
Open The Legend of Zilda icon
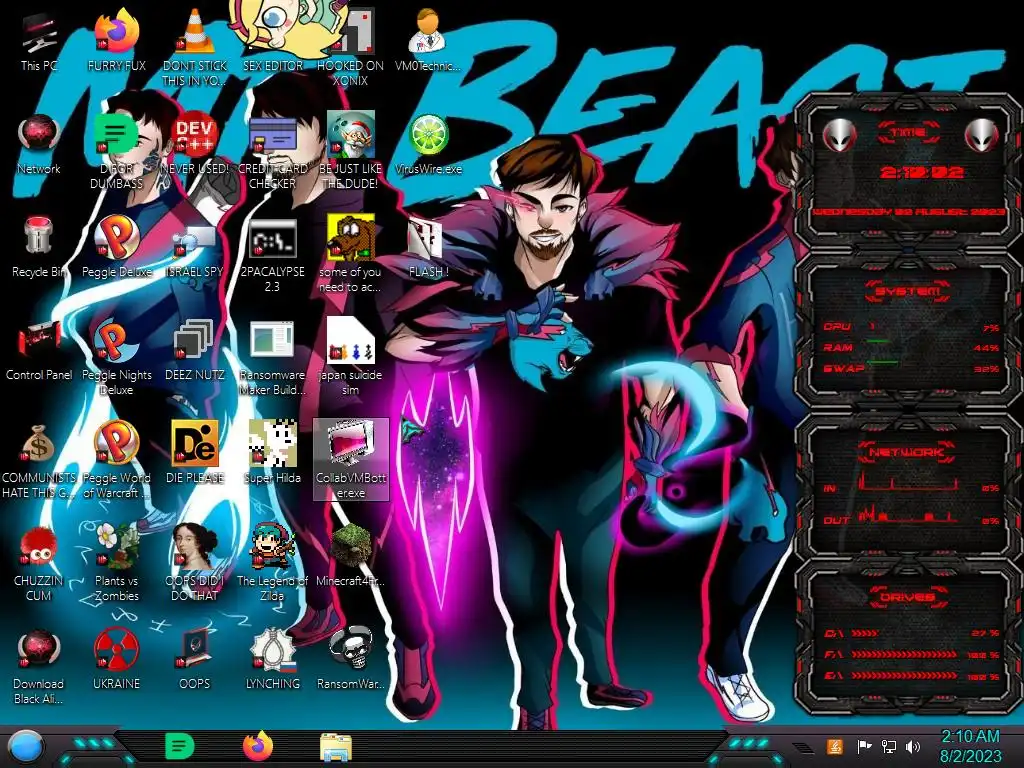272,563
